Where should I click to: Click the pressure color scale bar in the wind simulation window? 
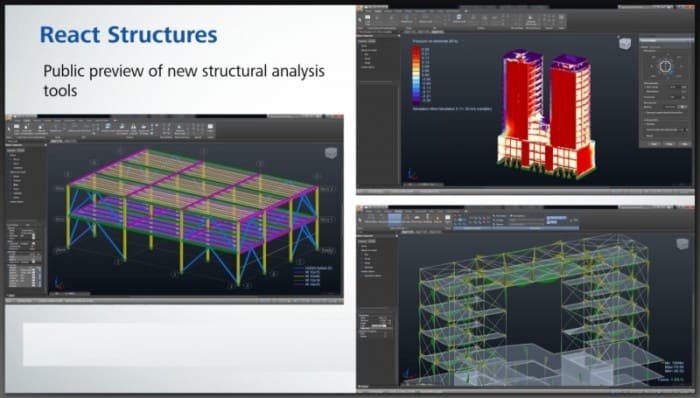[x=416, y=75]
